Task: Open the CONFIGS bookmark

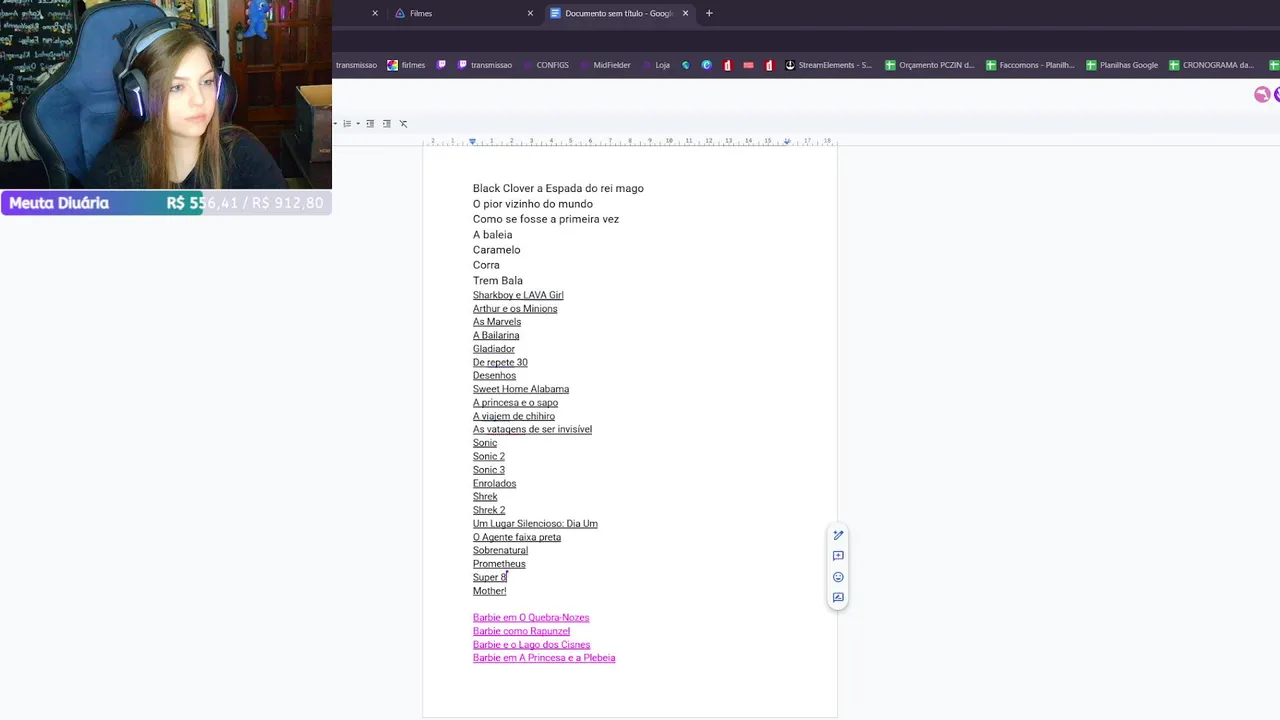Action: coord(544,65)
